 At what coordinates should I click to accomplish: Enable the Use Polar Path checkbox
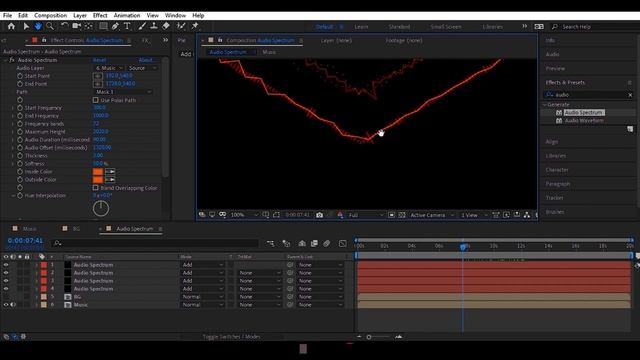(96, 100)
